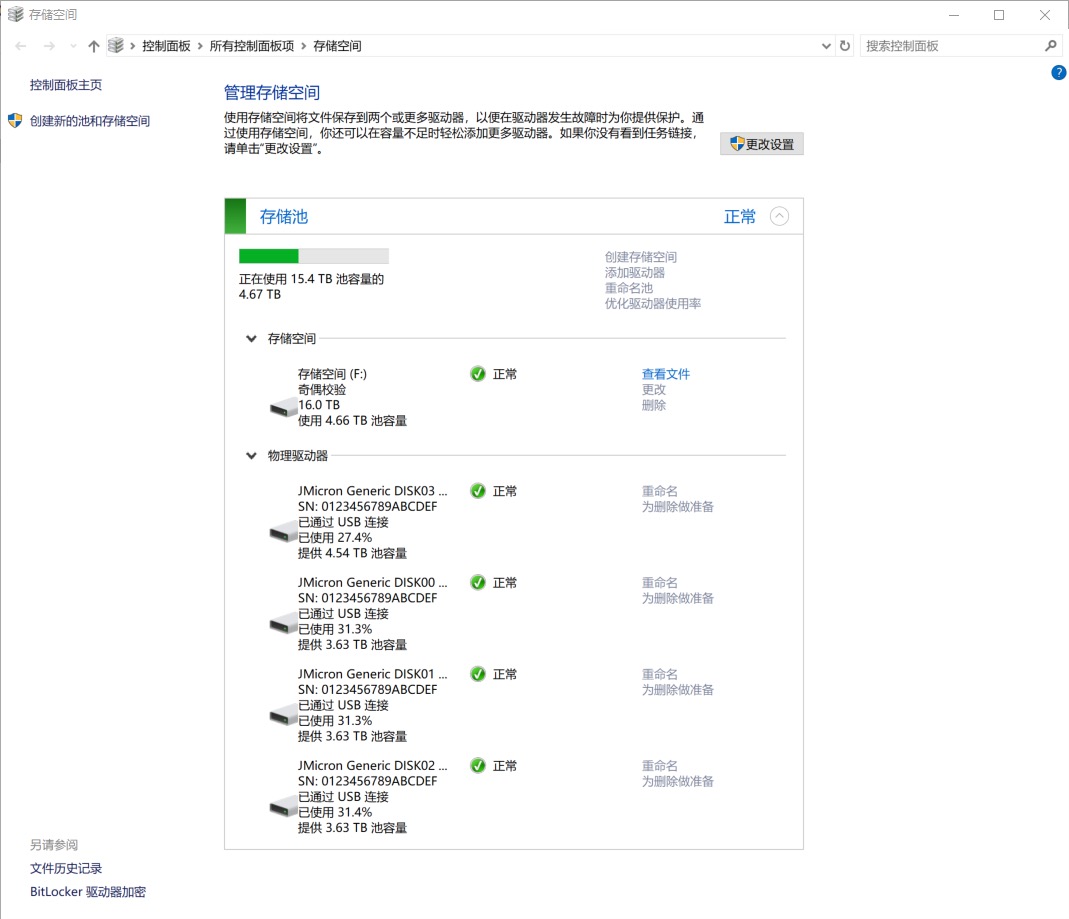Screen dimensions: 1069x919
Task: Click the 搜索控制面板 search field
Action: [950, 46]
